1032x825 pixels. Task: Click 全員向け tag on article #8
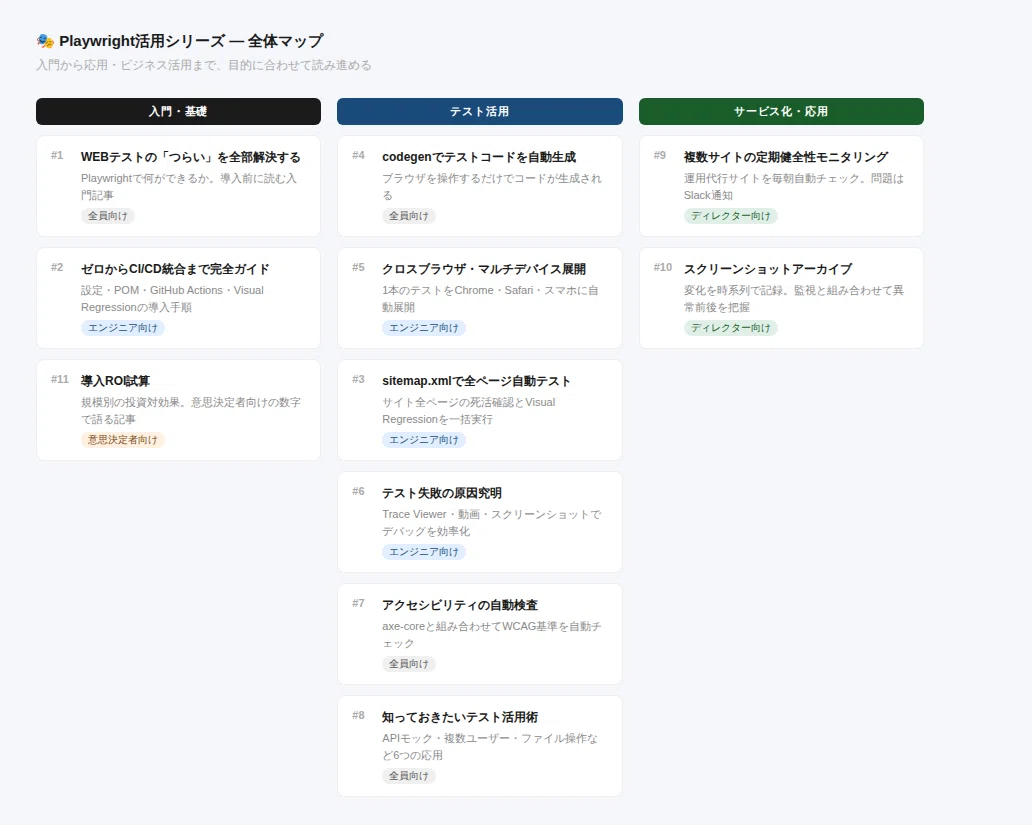(x=409, y=776)
